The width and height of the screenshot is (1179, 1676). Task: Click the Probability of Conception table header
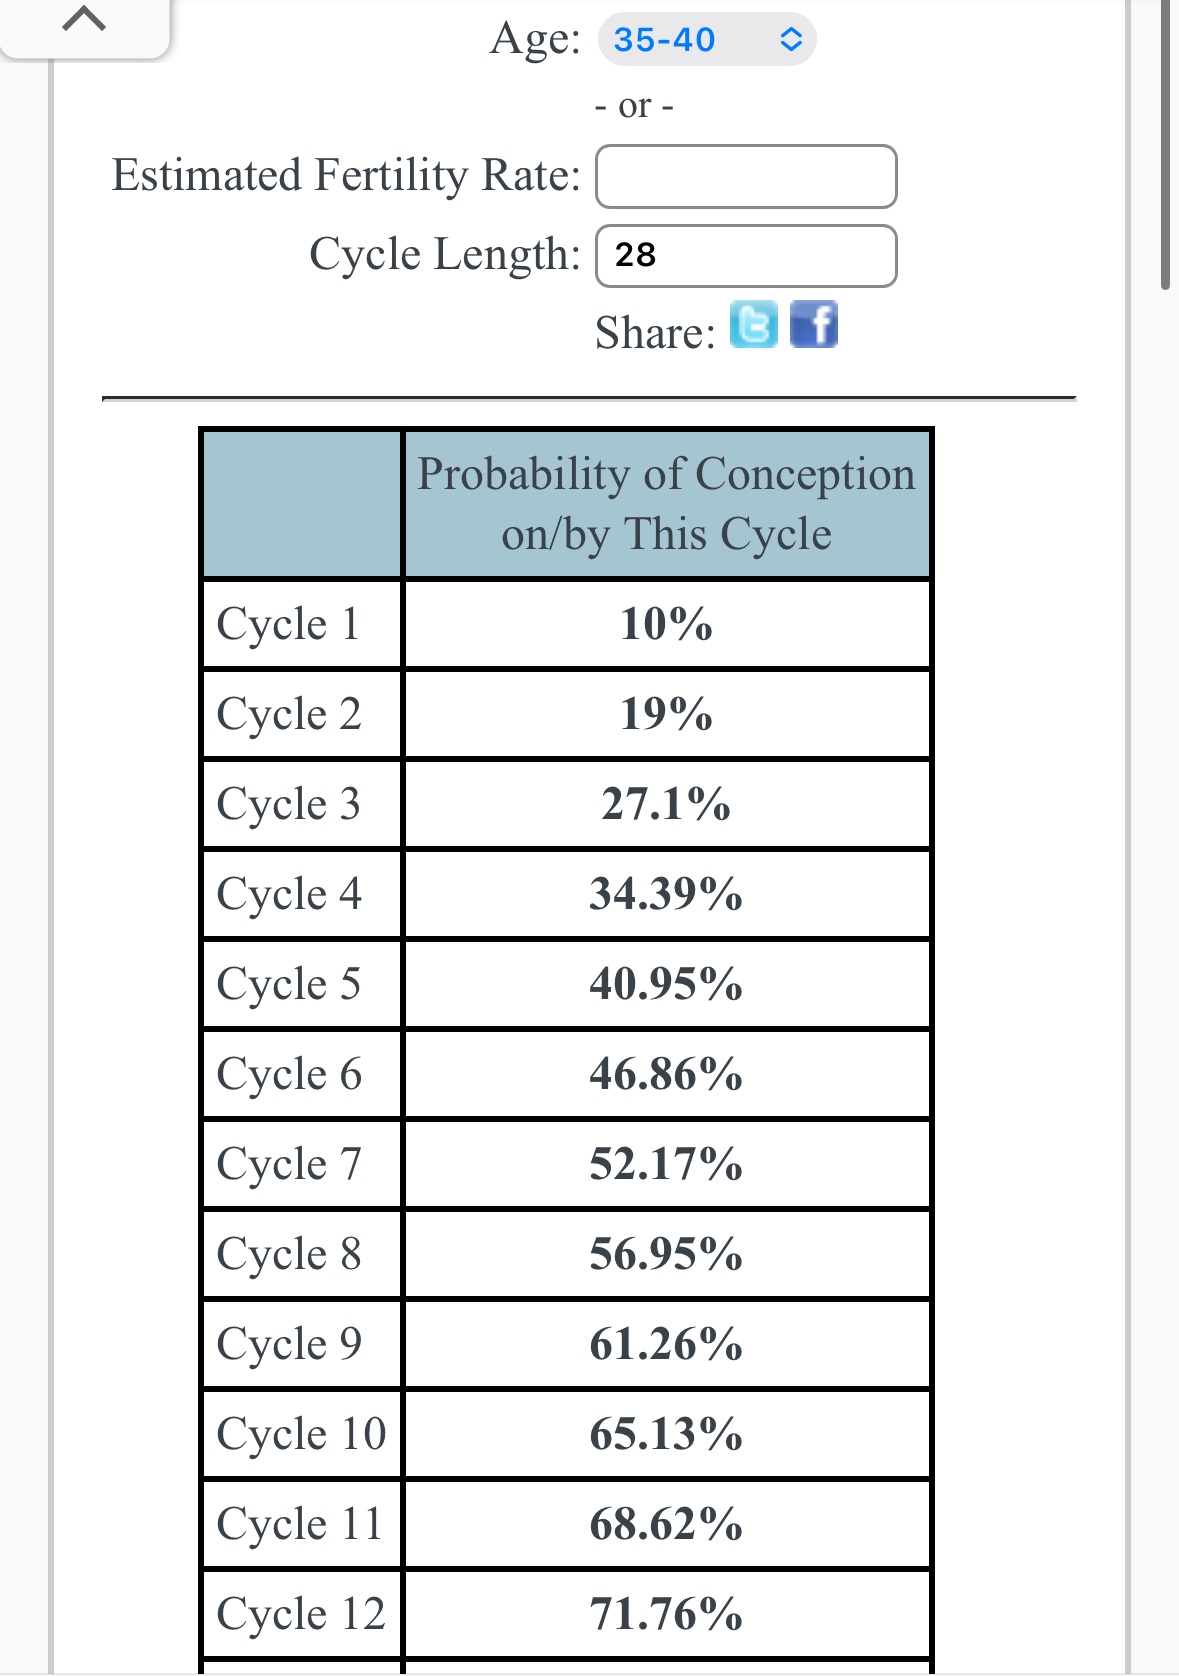(x=666, y=504)
